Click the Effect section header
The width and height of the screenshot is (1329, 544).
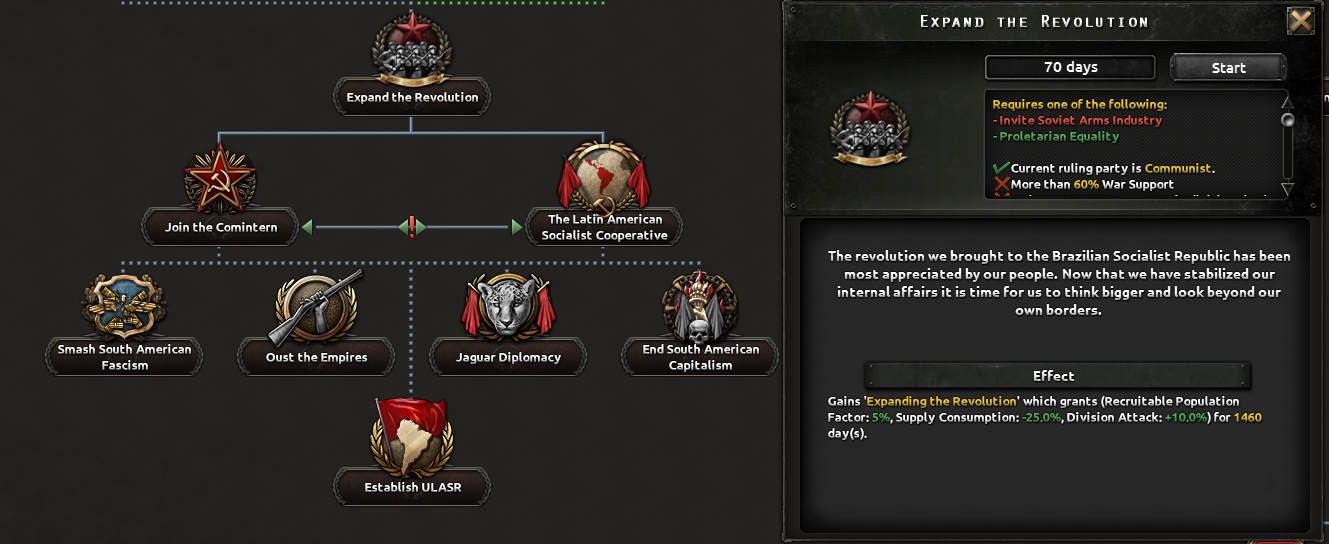pyautogui.click(x=1053, y=376)
